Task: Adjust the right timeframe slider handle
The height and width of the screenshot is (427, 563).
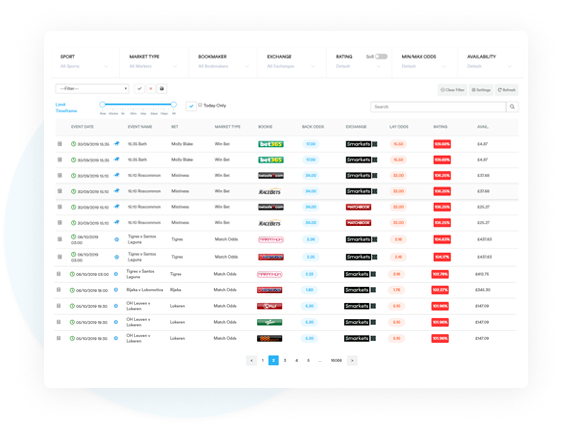Action: coord(174,105)
